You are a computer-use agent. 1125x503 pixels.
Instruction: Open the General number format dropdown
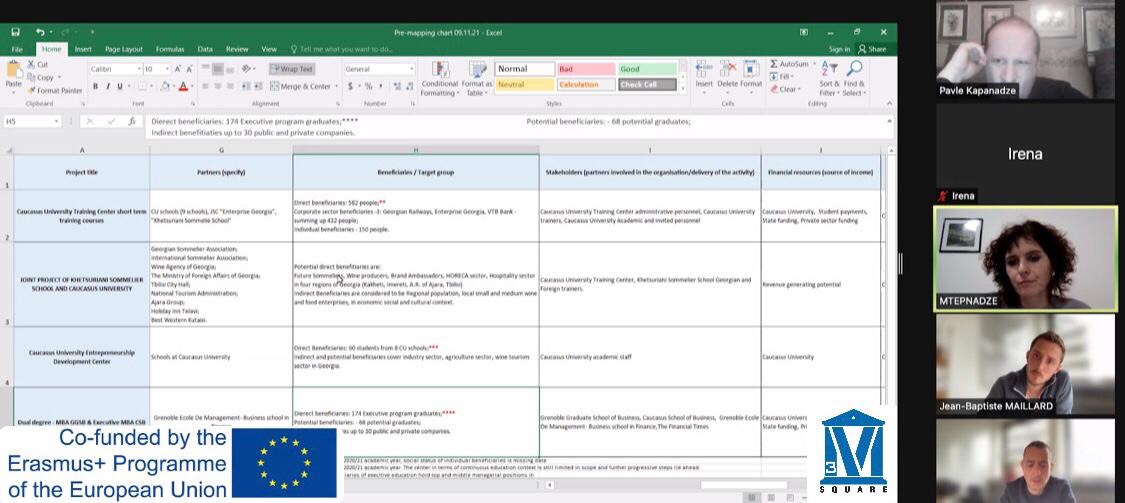[x=412, y=70]
